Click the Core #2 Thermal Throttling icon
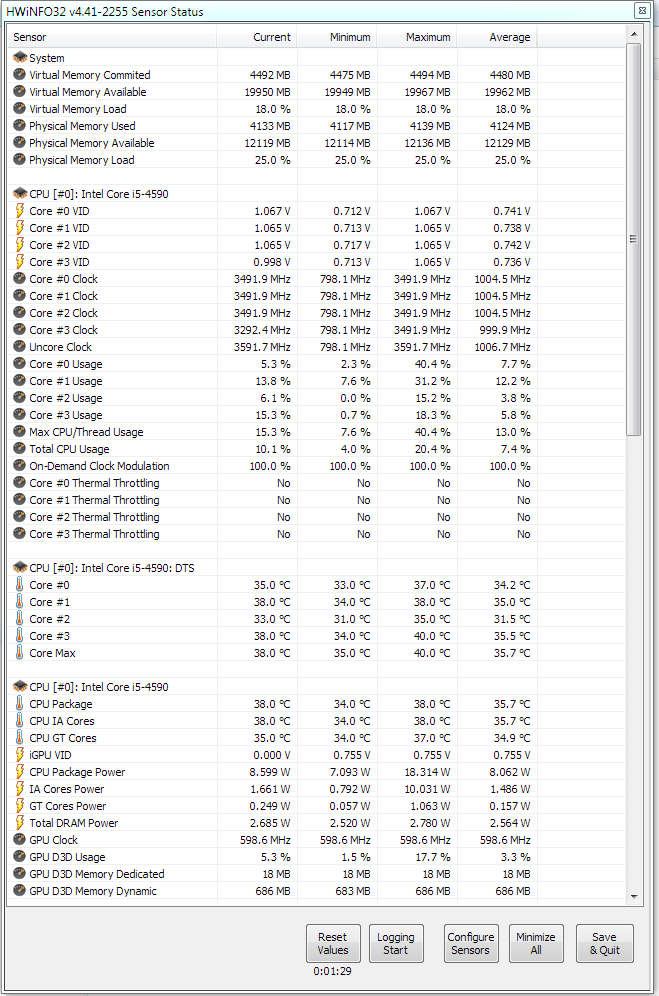This screenshot has width=659, height=996. (20, 517)
